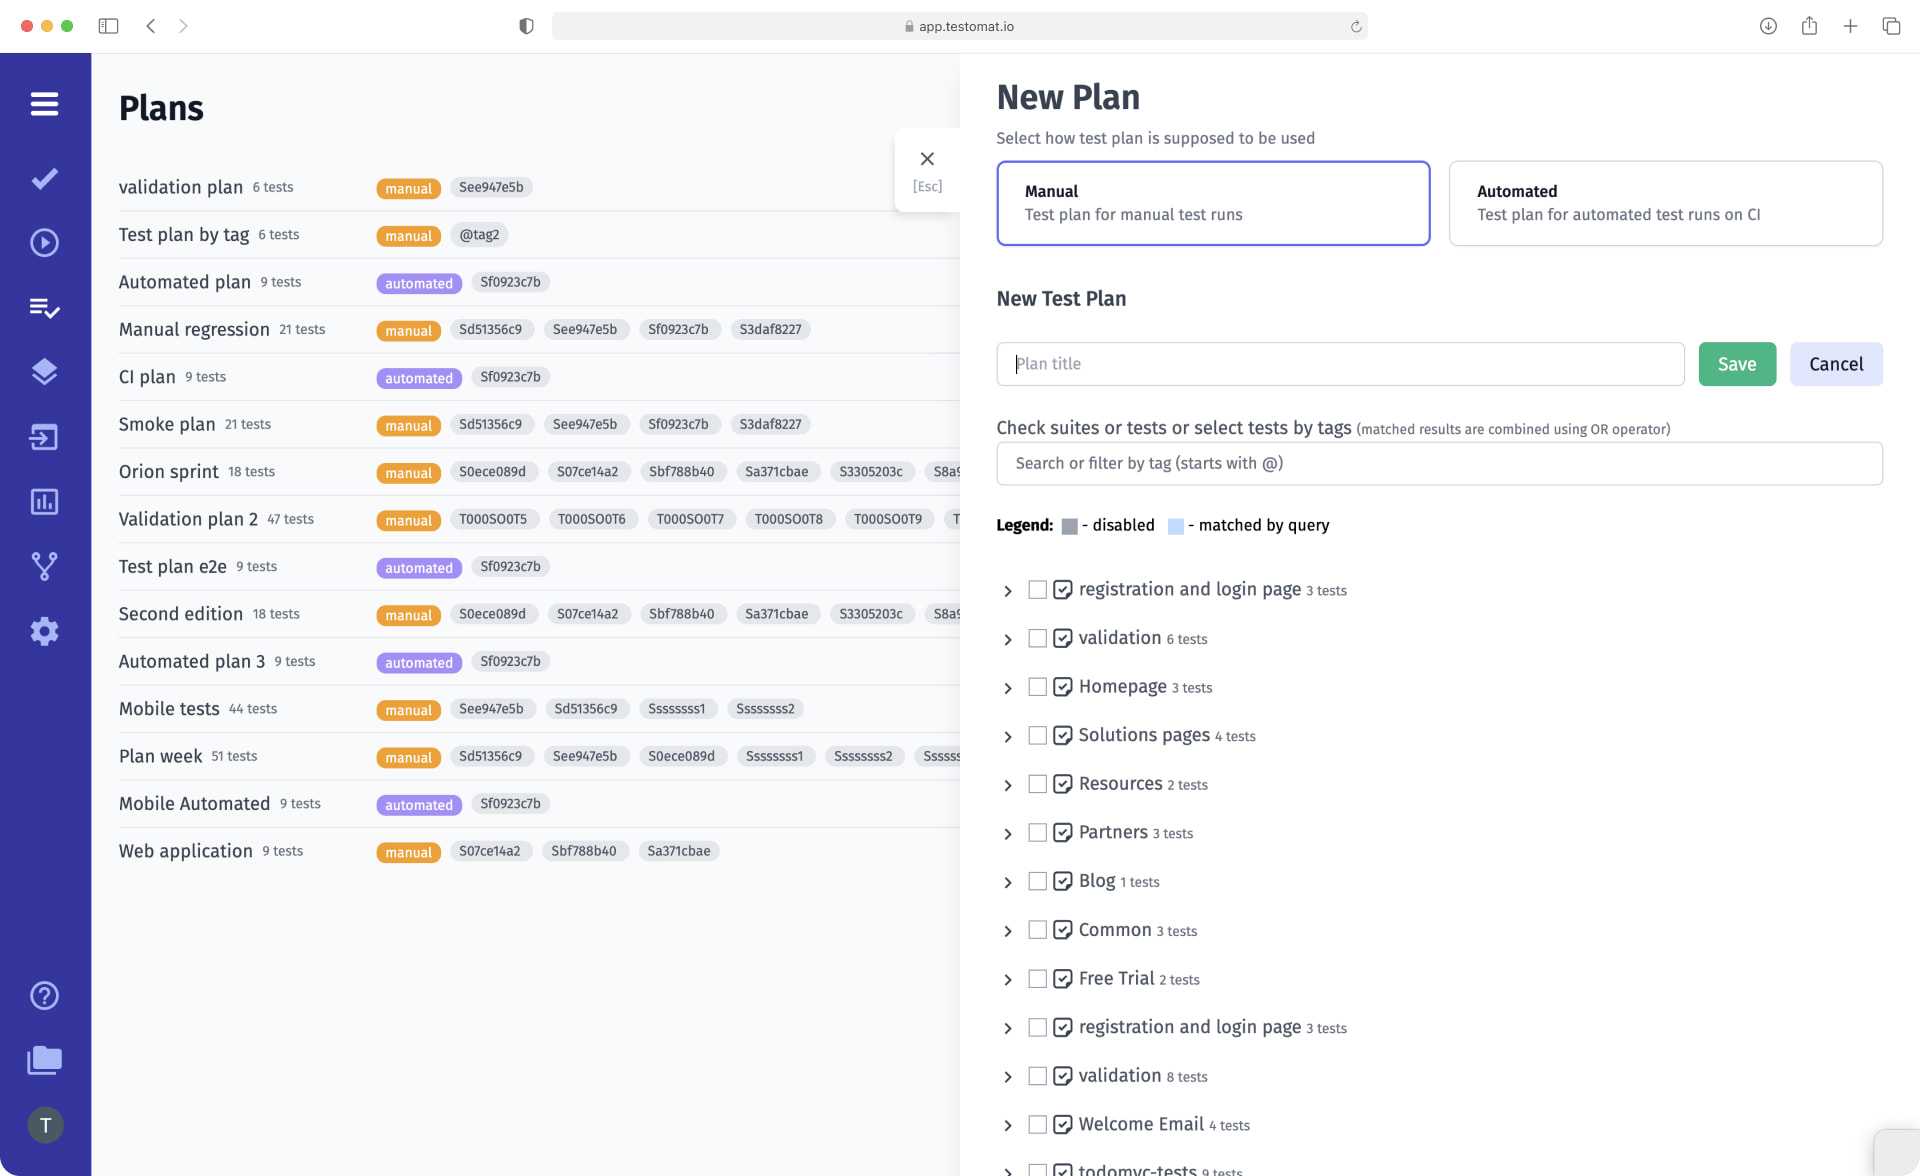Image resolution: width=1920 pixels, height=1176 pixels.
Task: Save the new test plan
Action: [x=1737, y=364]
